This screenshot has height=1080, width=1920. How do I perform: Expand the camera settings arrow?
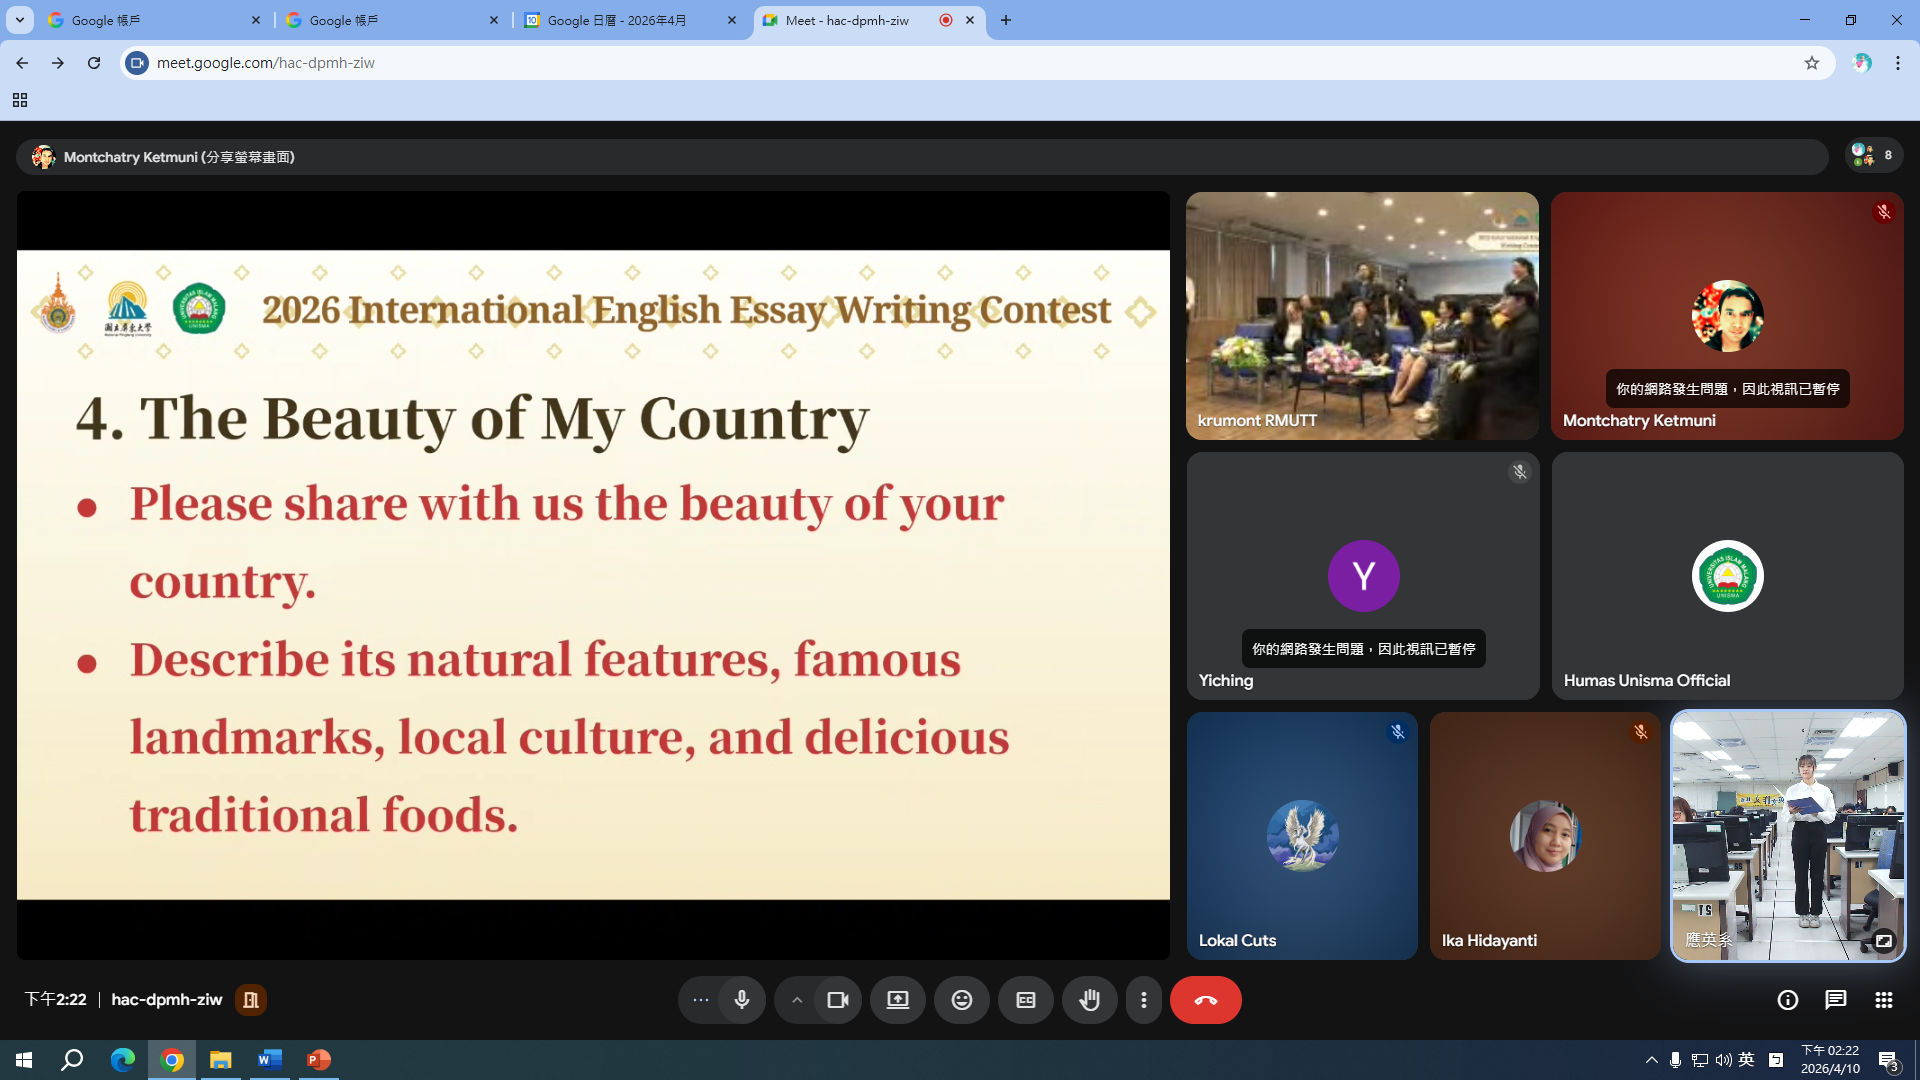pos(796,1000)
